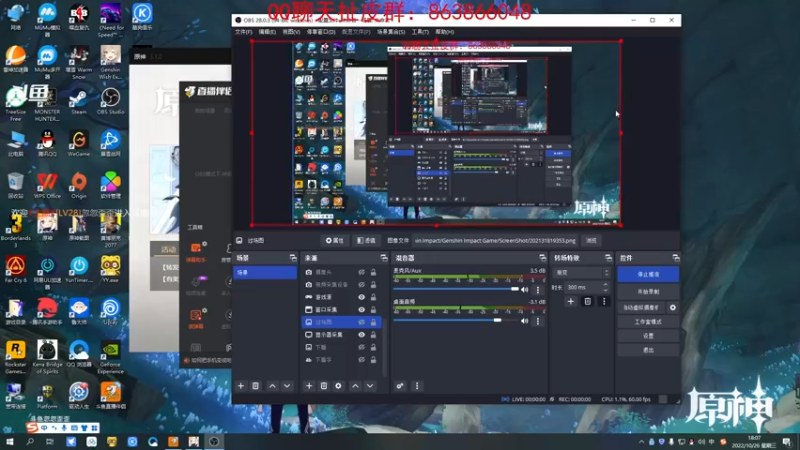Launch WeGame from the desktop
This screenshot has height=450, width=800.
point(79,143)
